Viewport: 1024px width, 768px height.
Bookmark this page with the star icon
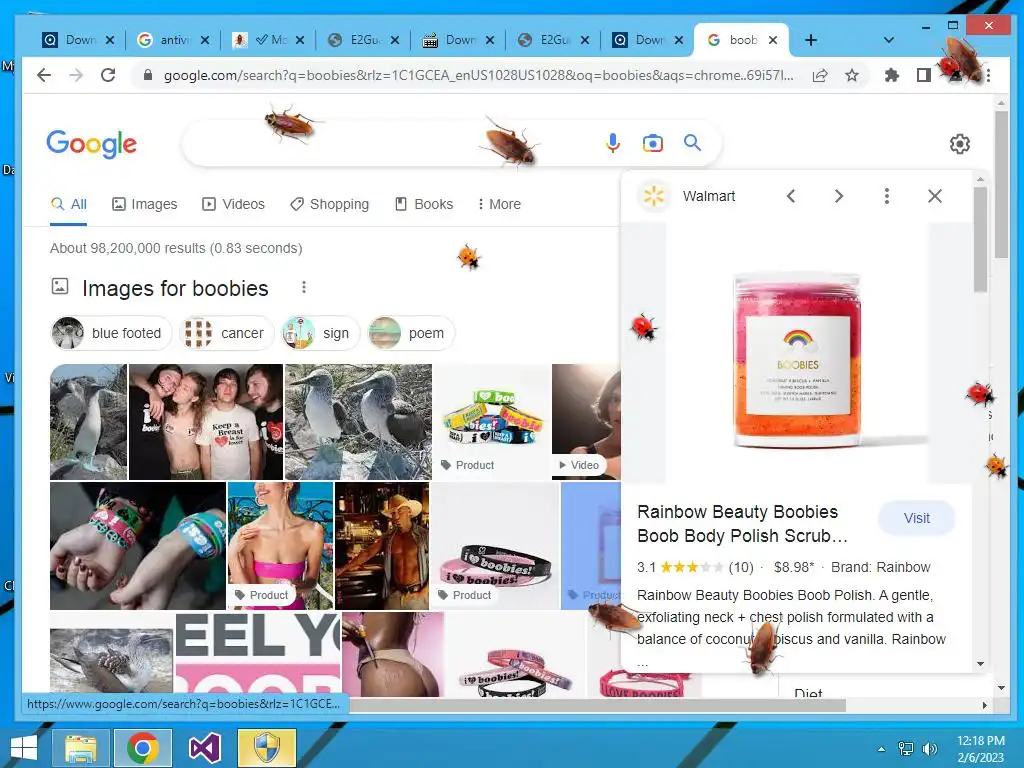(852, 75)
